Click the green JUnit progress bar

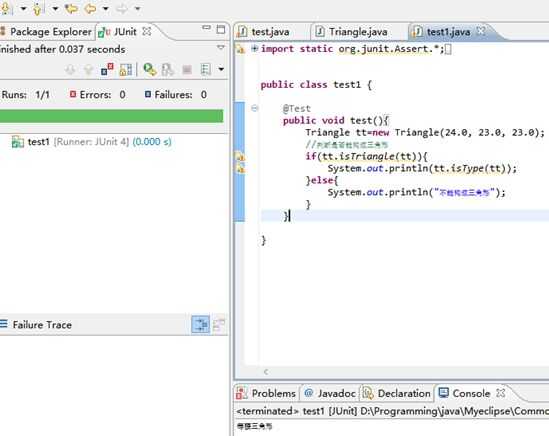(x=111, y=116)
